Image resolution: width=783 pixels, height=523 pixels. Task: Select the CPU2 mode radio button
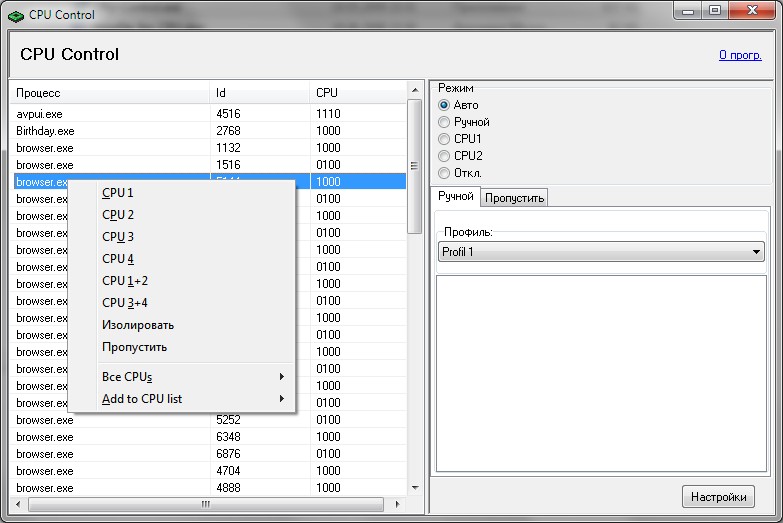tap(443, 156)
